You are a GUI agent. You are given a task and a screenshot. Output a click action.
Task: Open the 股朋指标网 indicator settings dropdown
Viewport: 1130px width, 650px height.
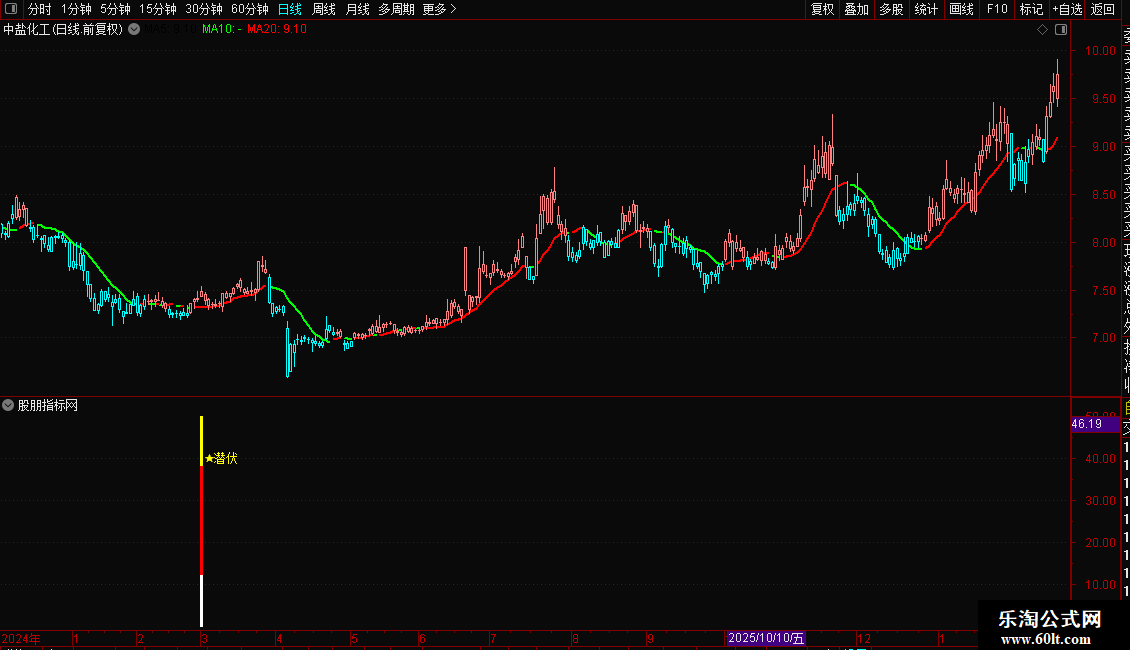pos(8,406)
